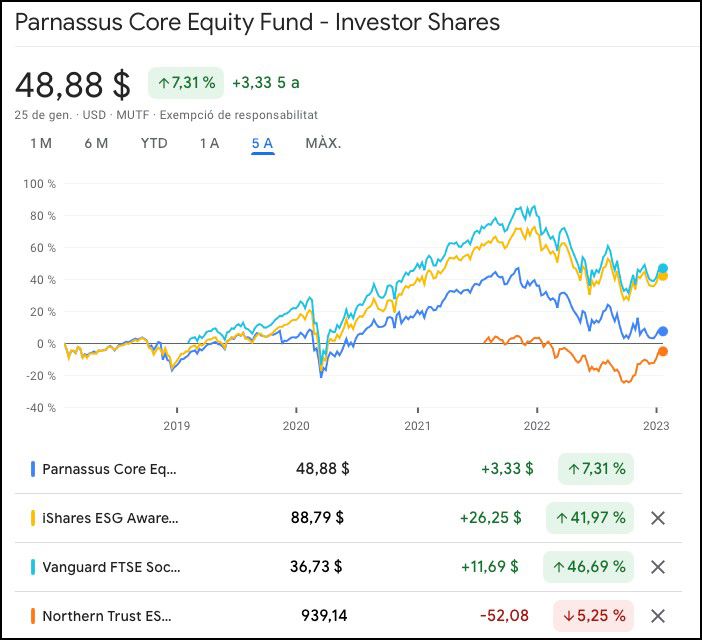Click the red 5,25 % change badge
Viewport: 702px width, 640px height.
click(x=593, y=616)
